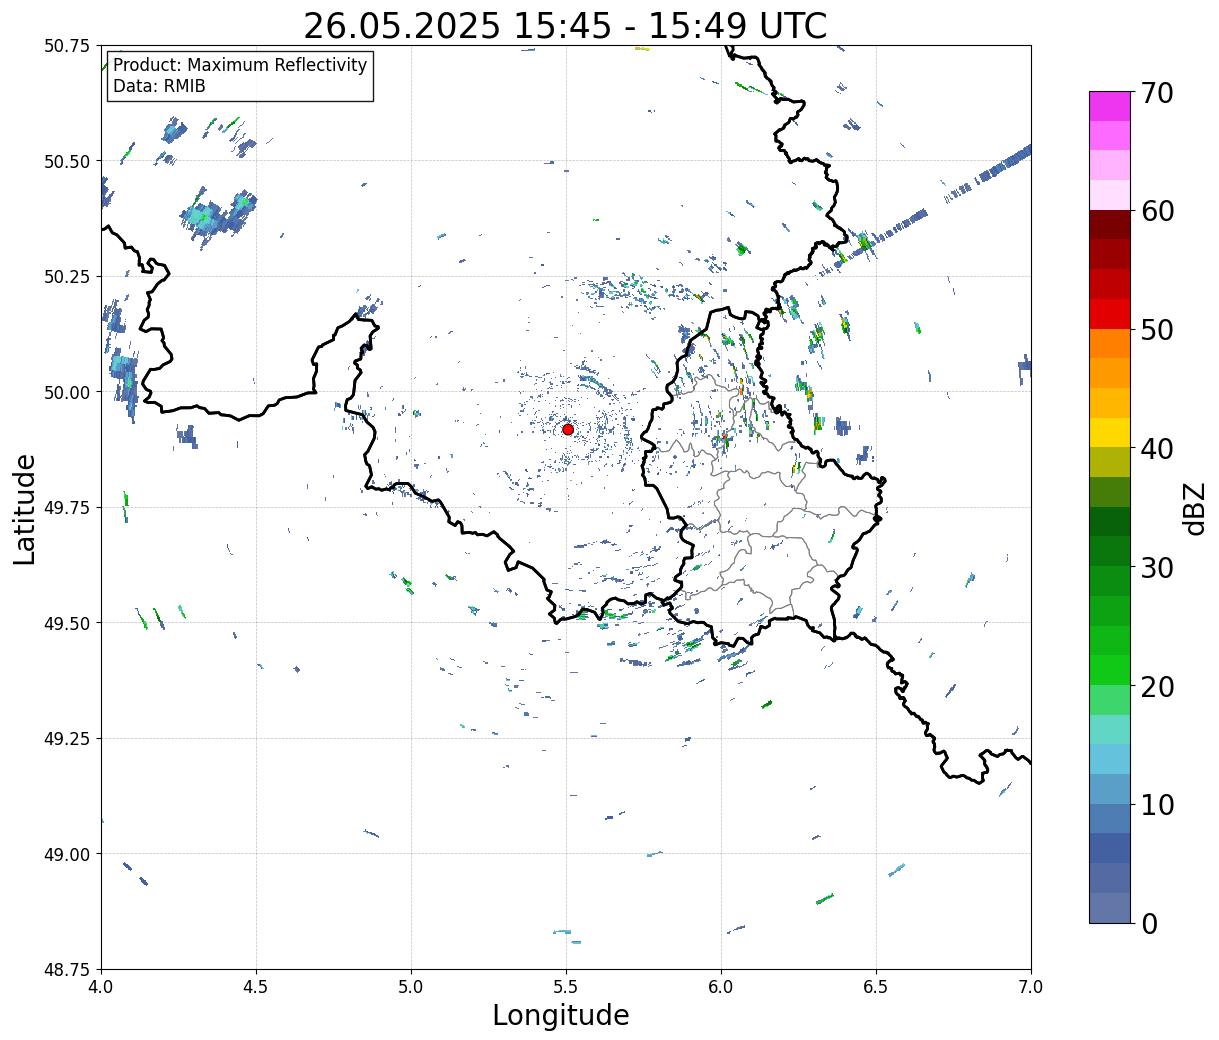1219x1040 pixels.
Task: Click the colorbar tick label '30'
Action: (1156, 567)
